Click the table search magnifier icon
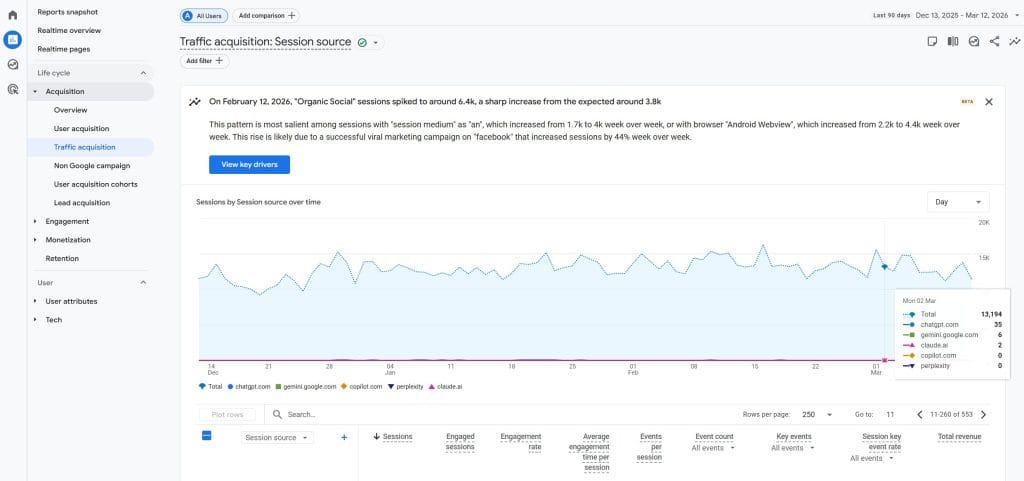 tap(278, 414)
